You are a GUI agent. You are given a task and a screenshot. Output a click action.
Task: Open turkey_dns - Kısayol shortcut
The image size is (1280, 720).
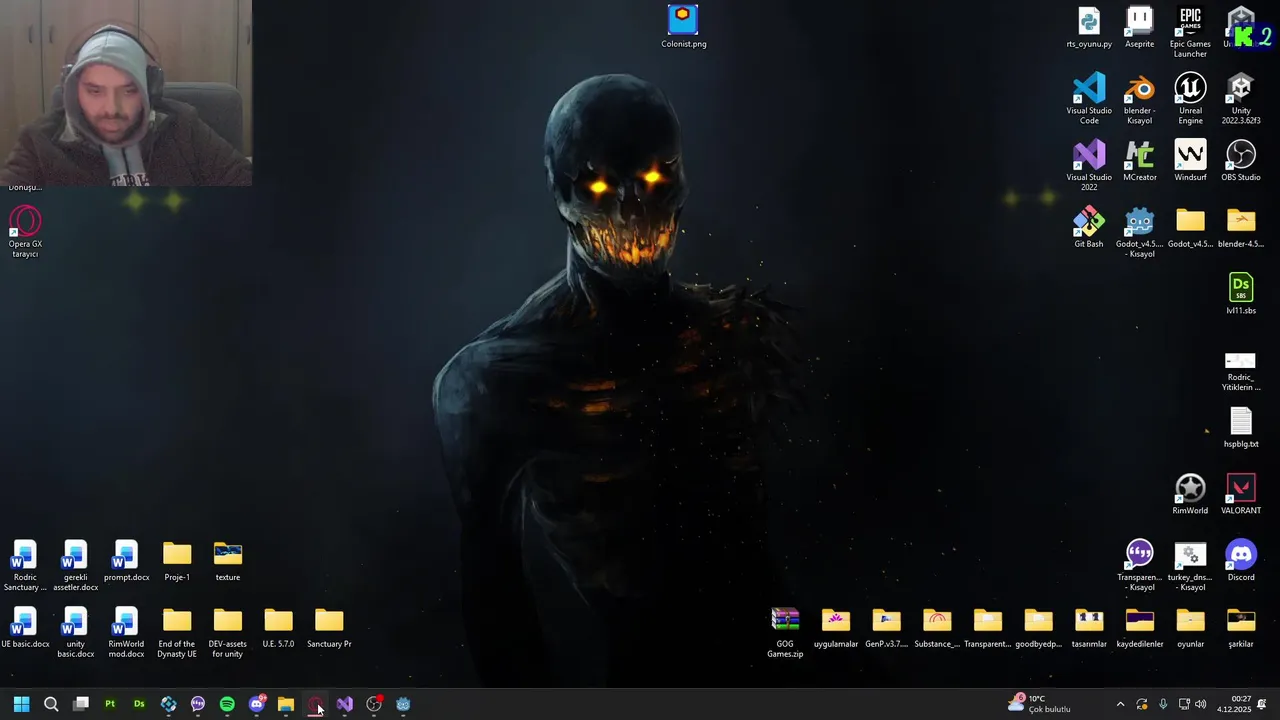click(1190, 565)
